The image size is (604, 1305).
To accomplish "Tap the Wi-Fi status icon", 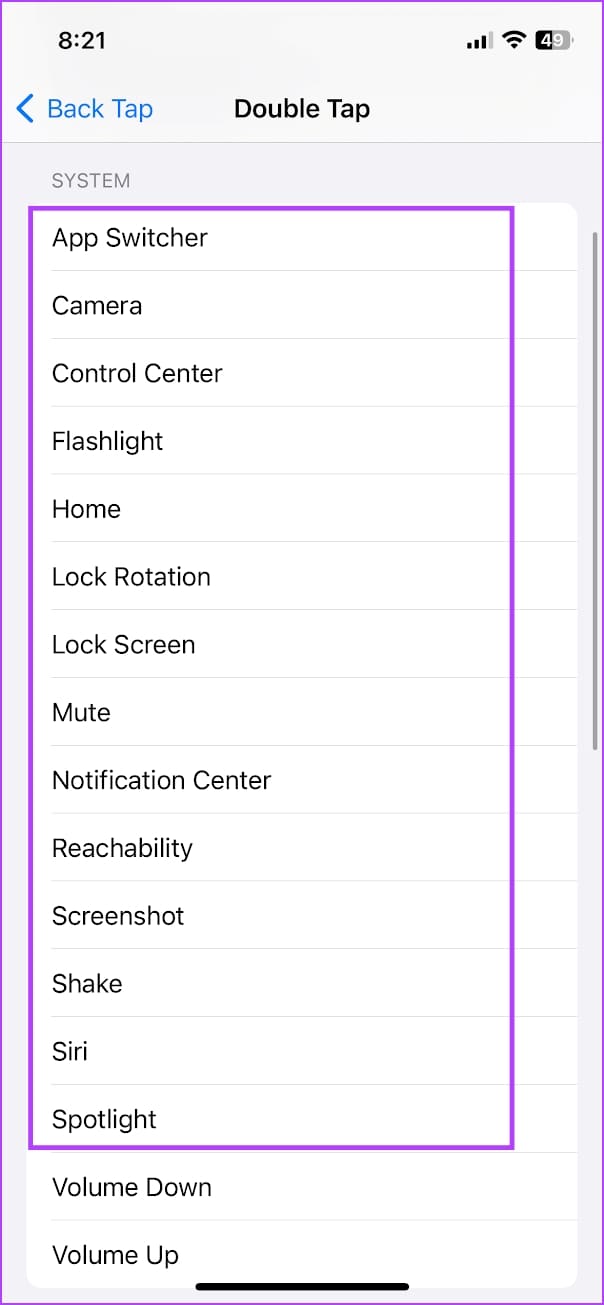I will click(x=515, y=41).
